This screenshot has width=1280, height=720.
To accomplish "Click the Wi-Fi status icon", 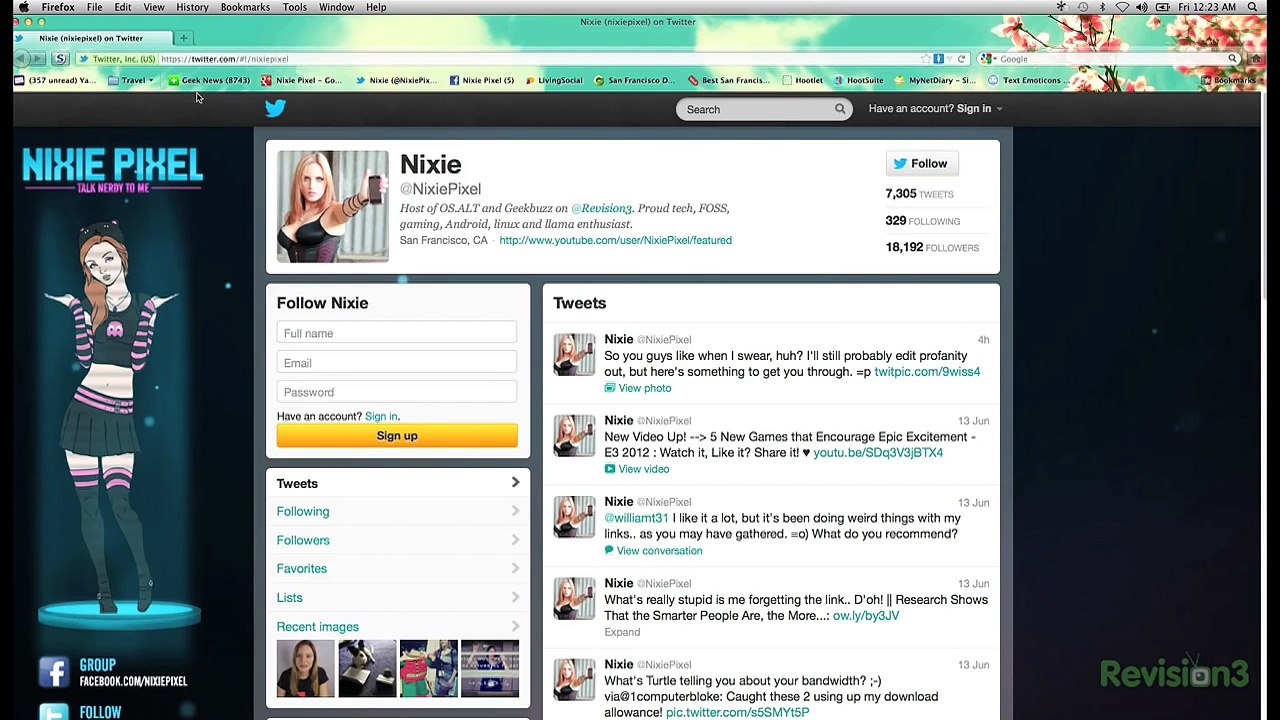I will (x=1122, y=7).
